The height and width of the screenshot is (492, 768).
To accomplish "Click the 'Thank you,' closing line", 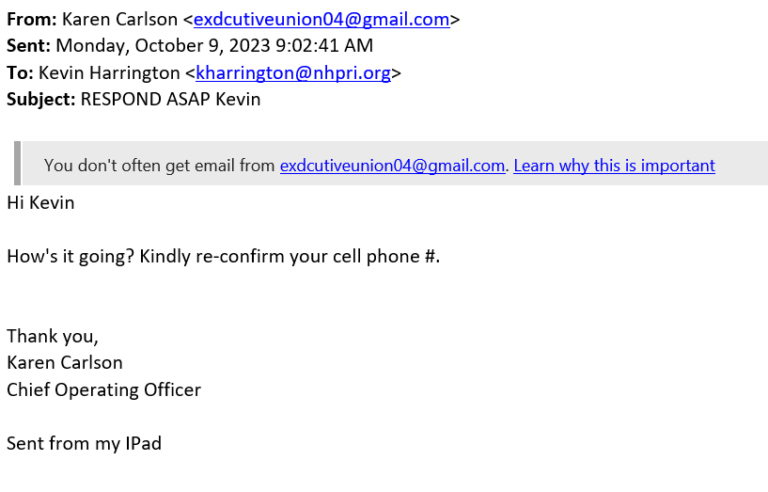I will 52,337.
